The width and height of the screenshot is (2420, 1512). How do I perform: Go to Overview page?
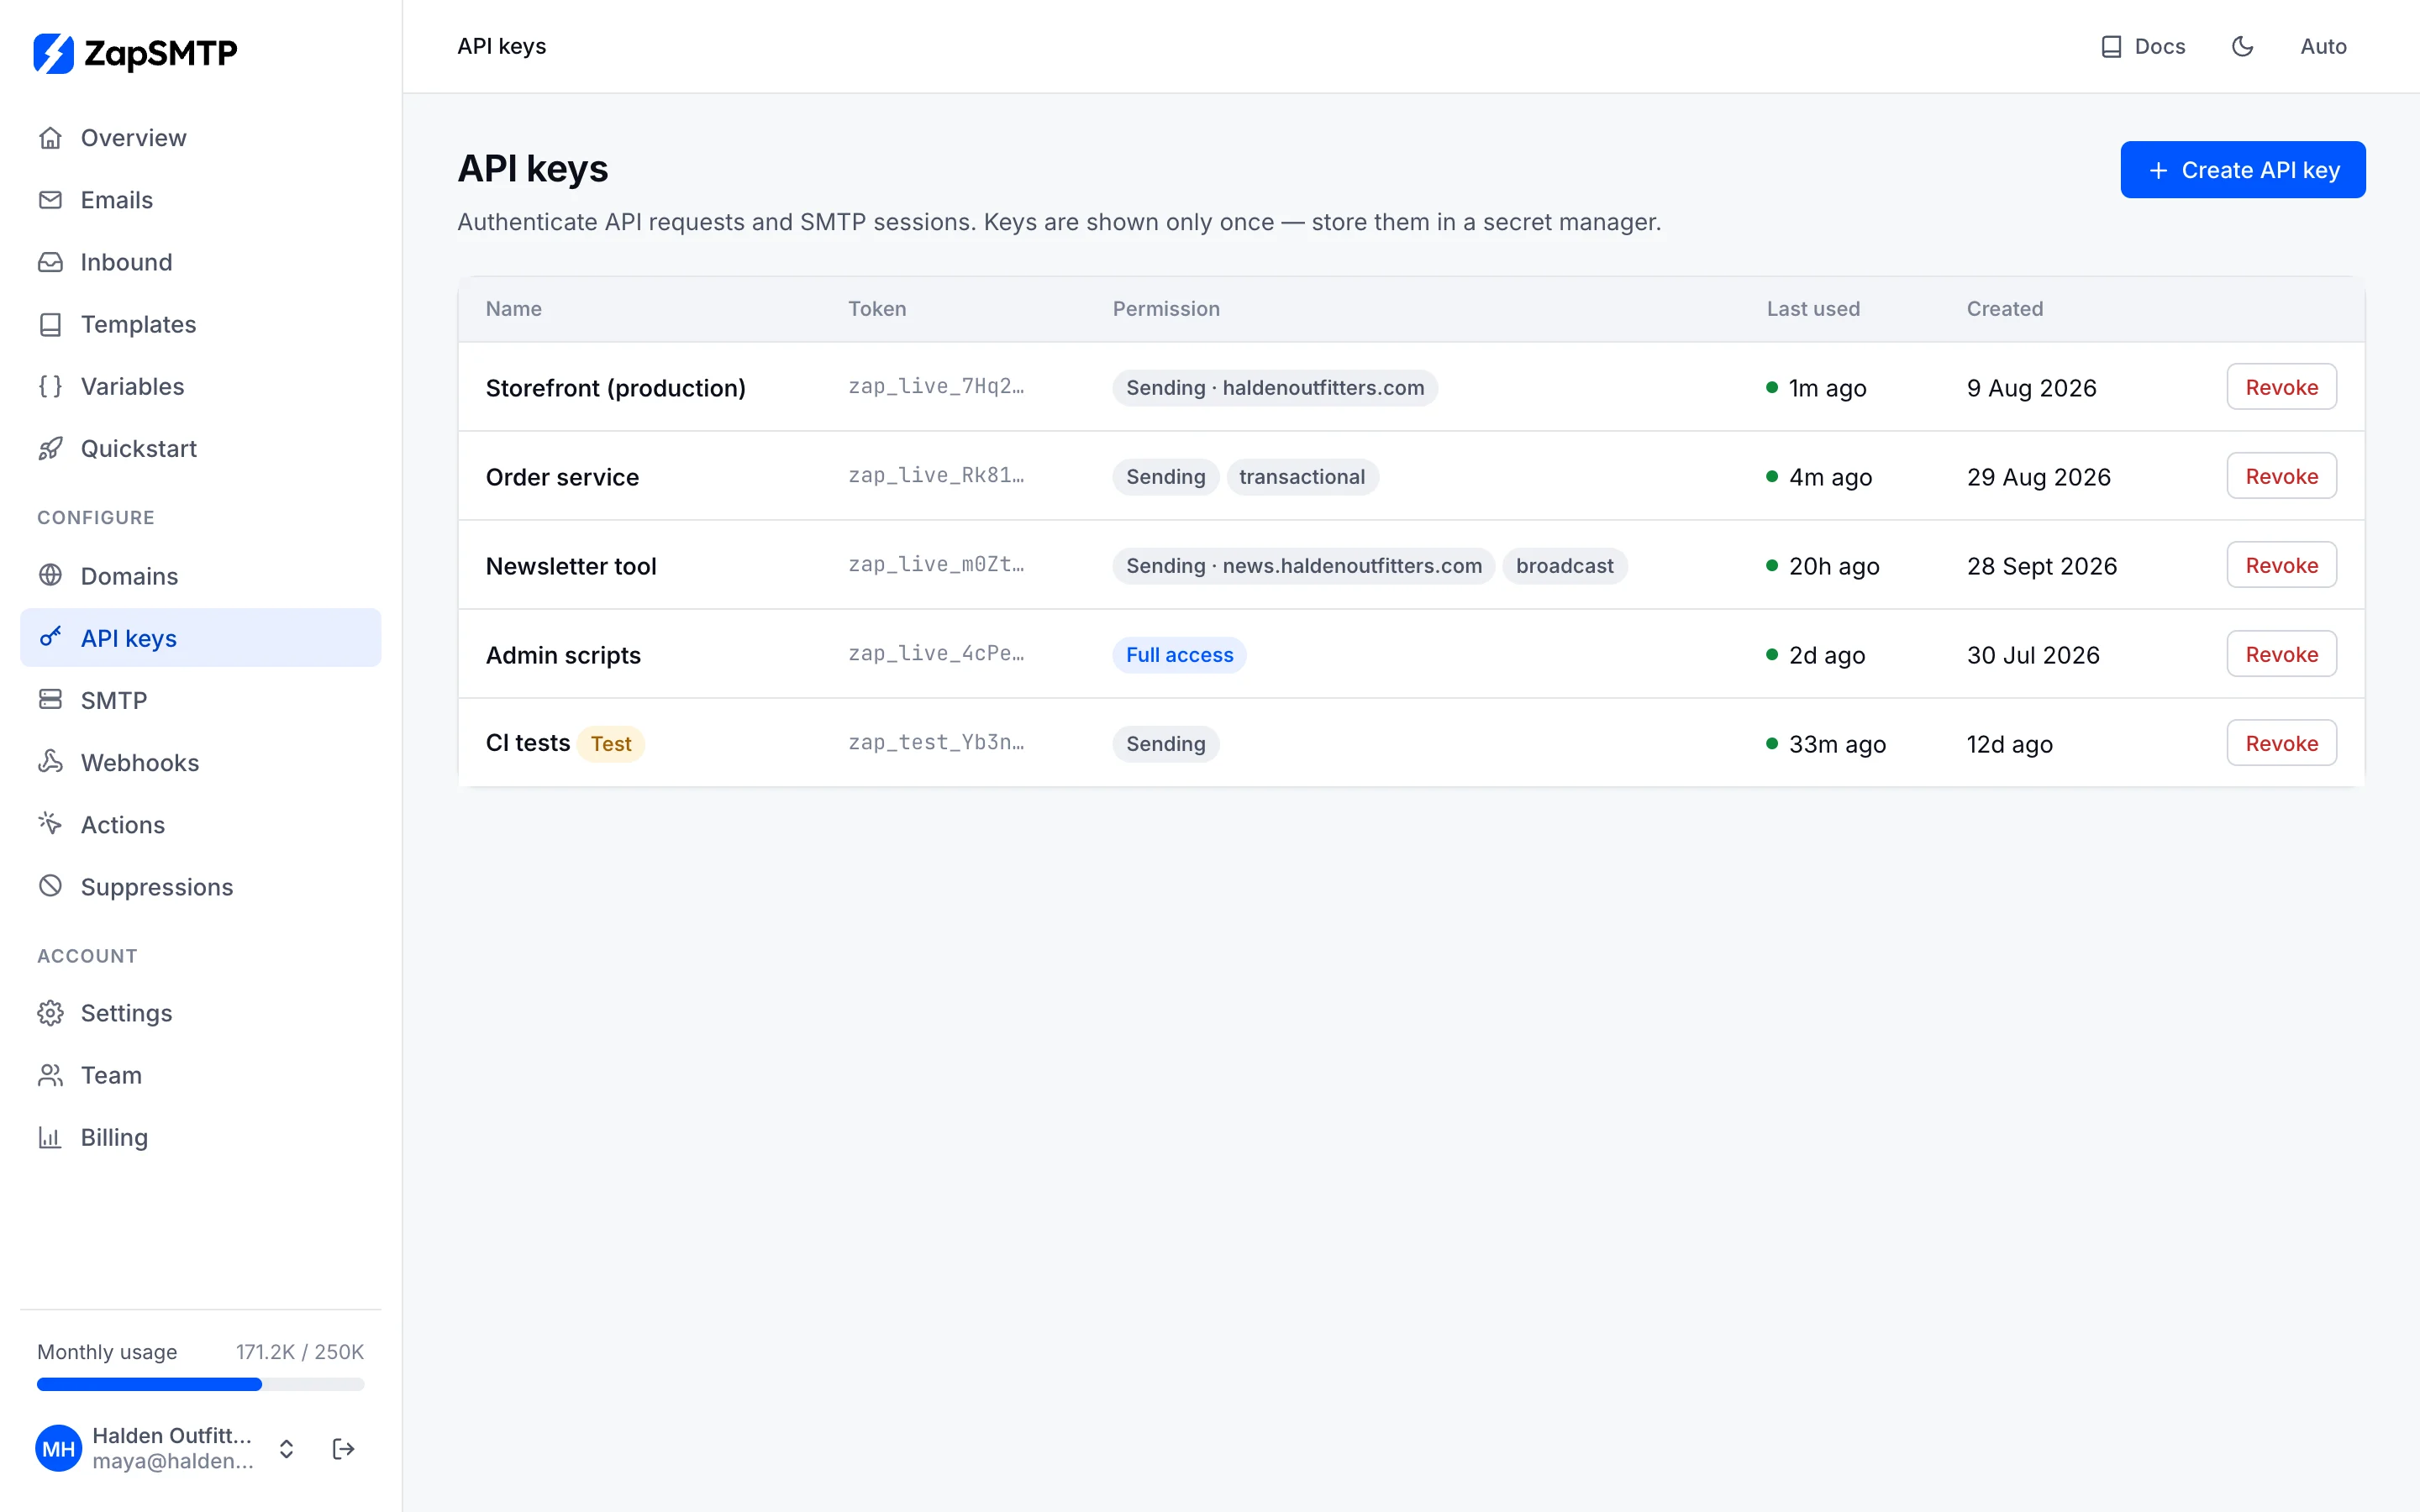pyautogui.click(x=201, y=138)
